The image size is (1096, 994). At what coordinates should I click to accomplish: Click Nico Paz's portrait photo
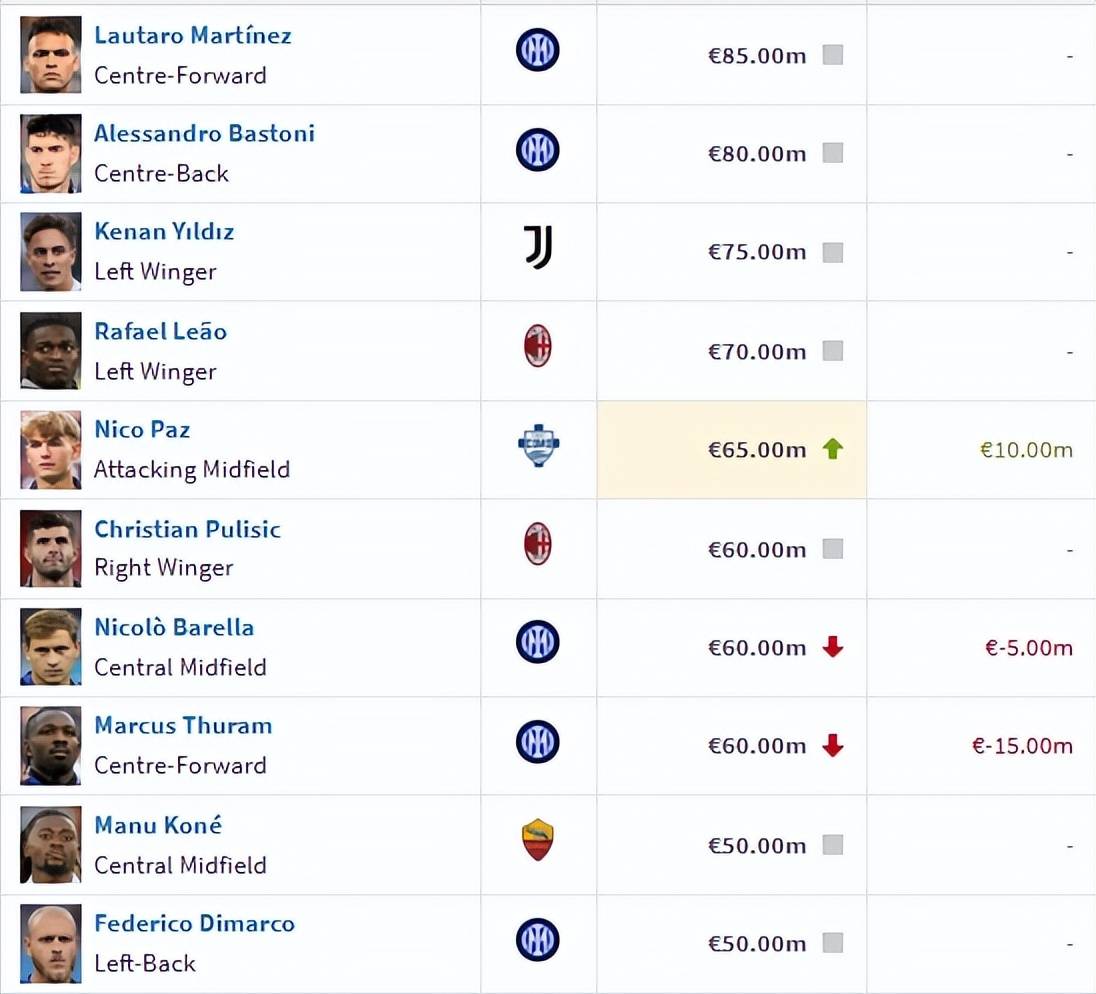click(50, 449)
